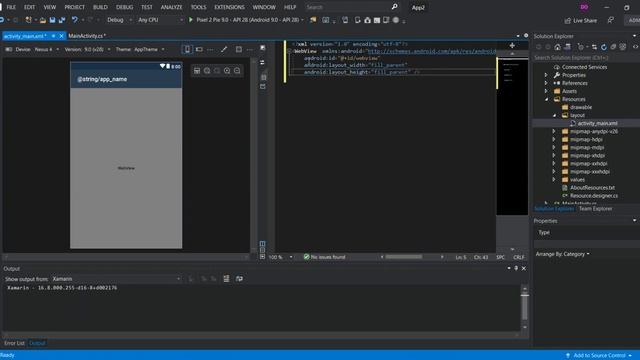
Task: Open the TOOLS menu
Action: tap(198, 7)
